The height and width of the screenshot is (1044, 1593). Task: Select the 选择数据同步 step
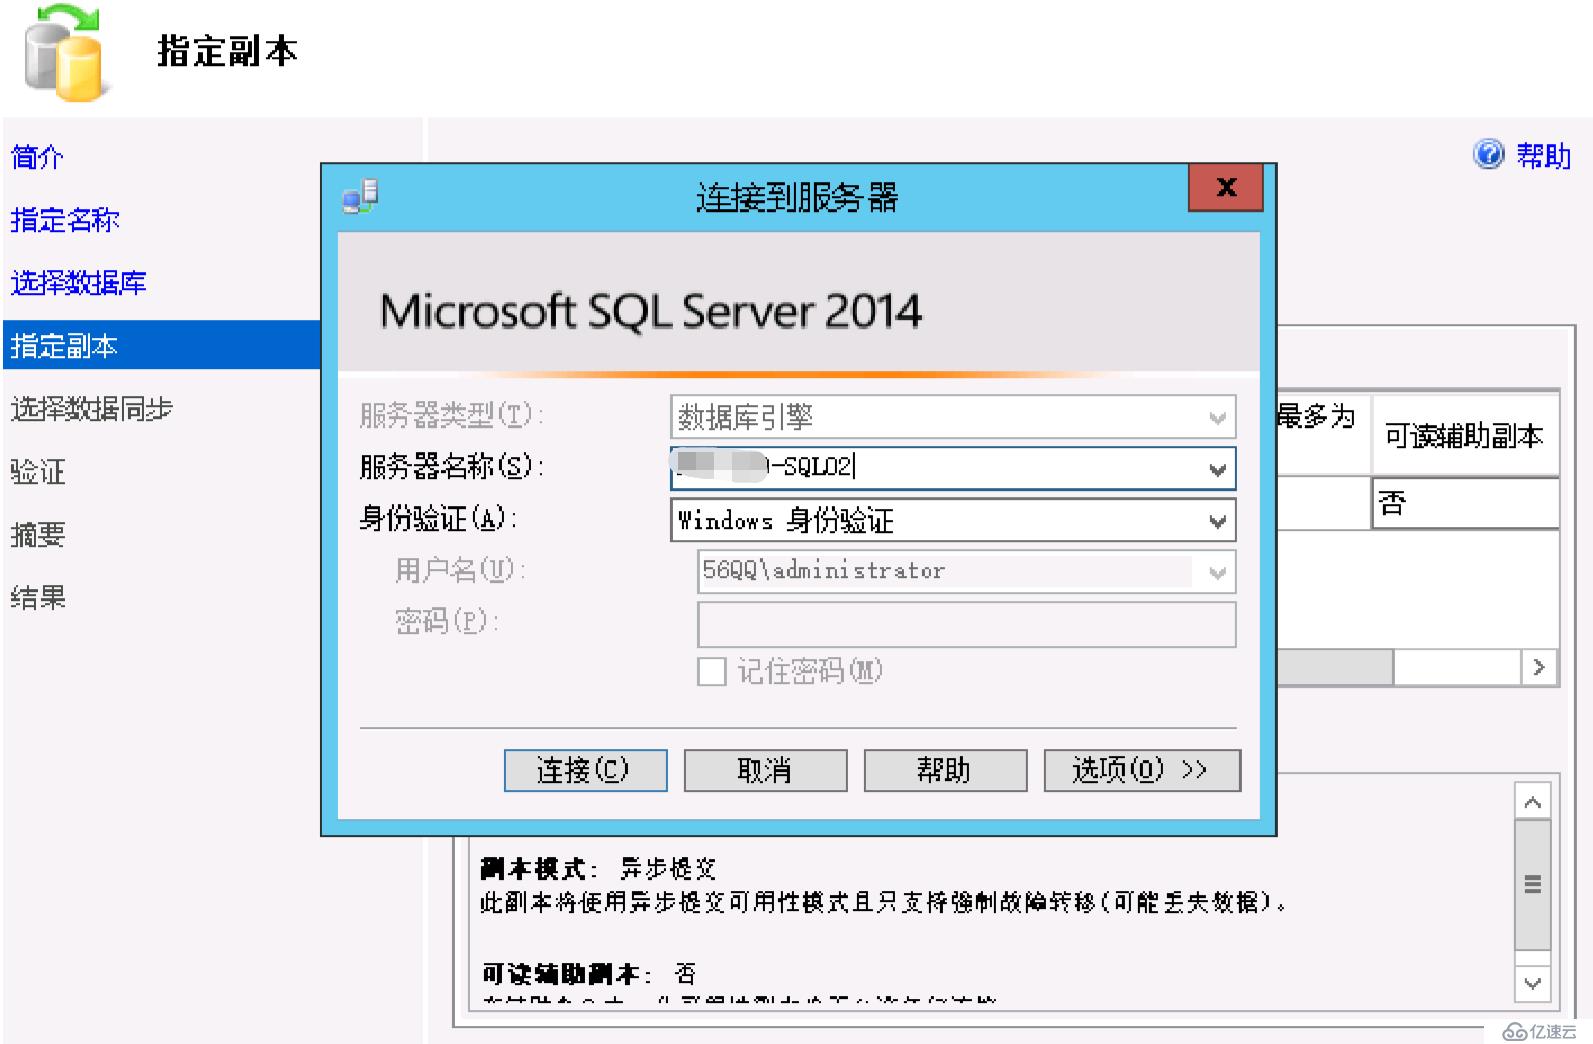point(91,409)
